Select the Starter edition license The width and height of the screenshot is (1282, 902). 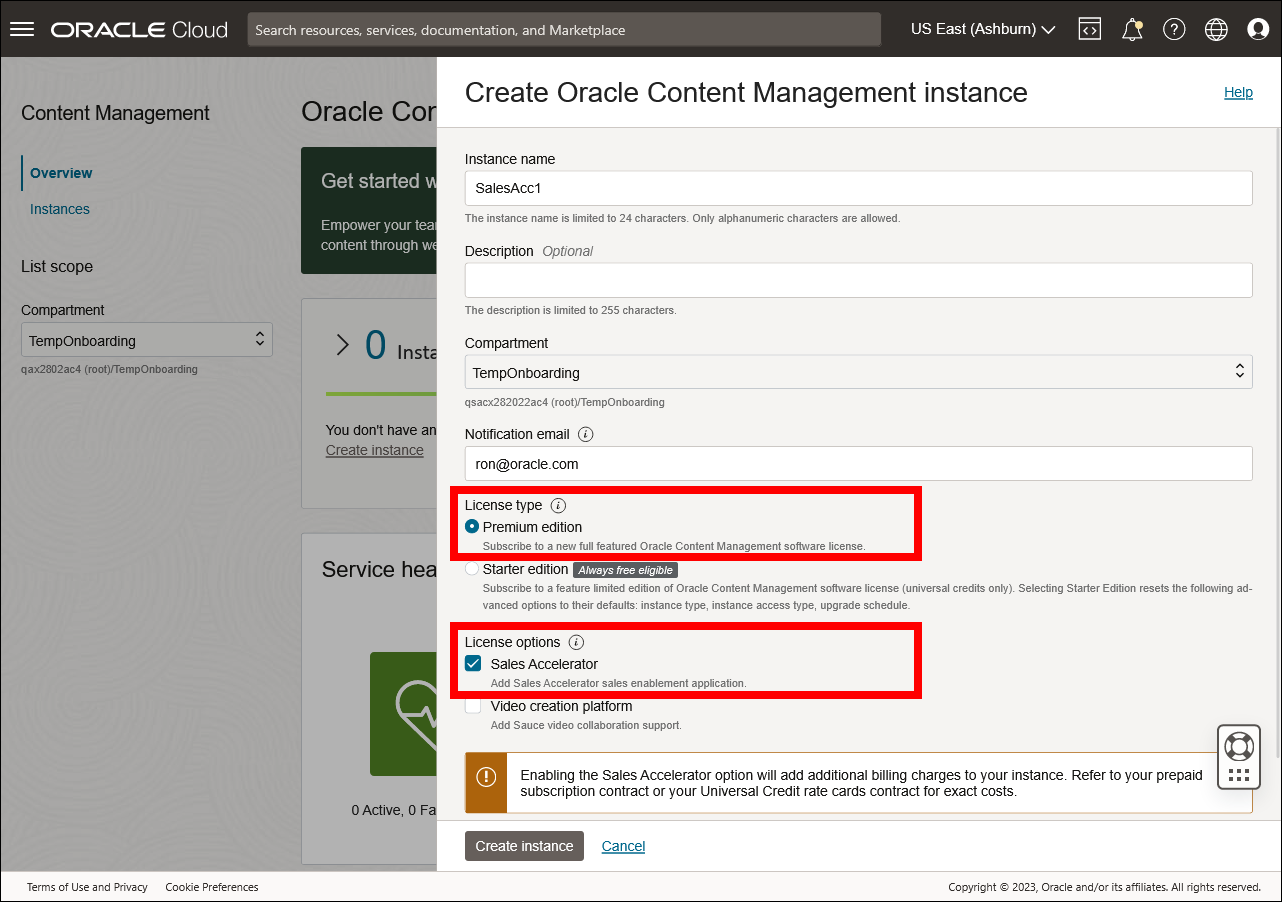pos(471,568)
